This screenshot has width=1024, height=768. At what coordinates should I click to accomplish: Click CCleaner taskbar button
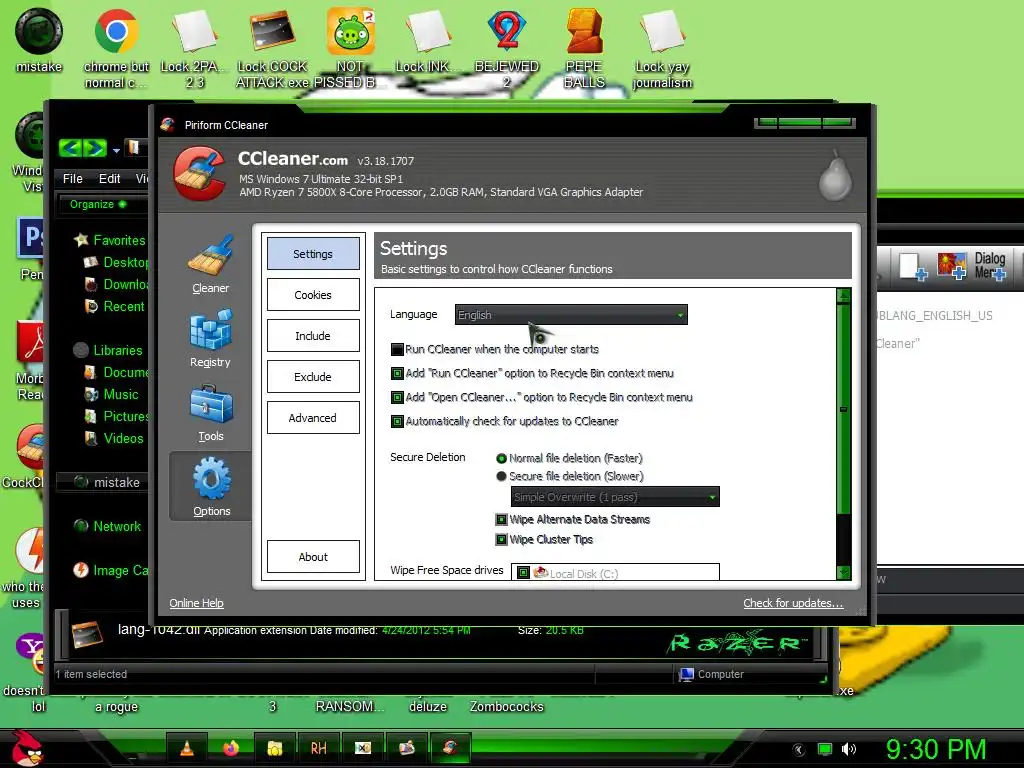450,748
